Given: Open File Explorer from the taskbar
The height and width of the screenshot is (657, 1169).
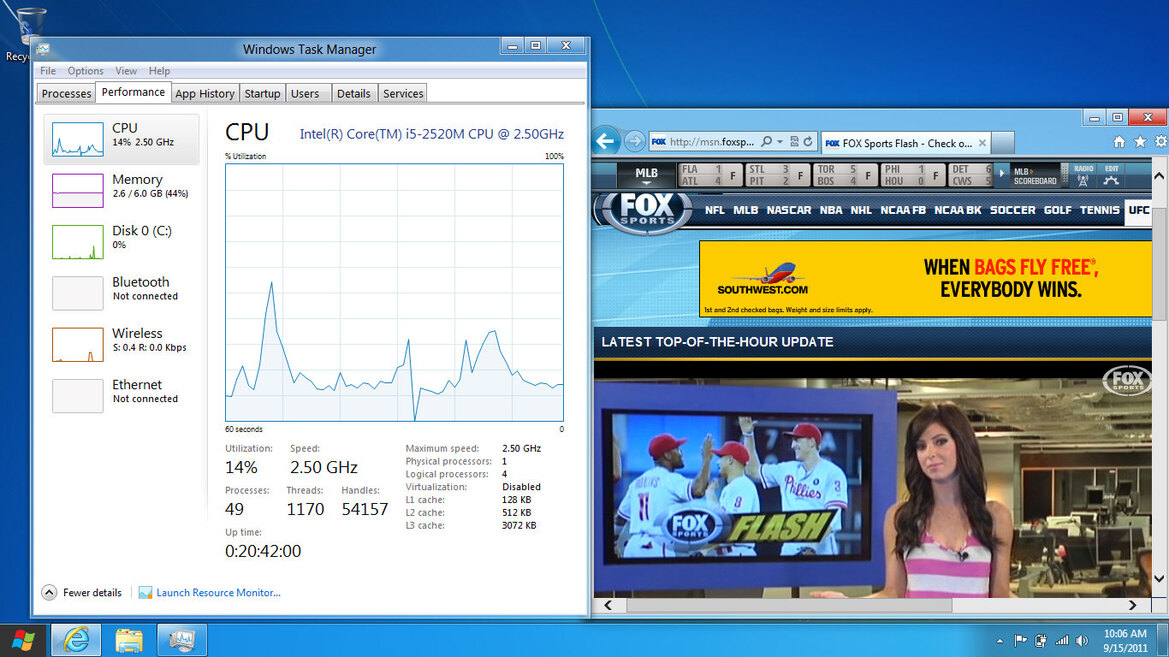Looking at the screenshot, I should [x=128, y=641].
